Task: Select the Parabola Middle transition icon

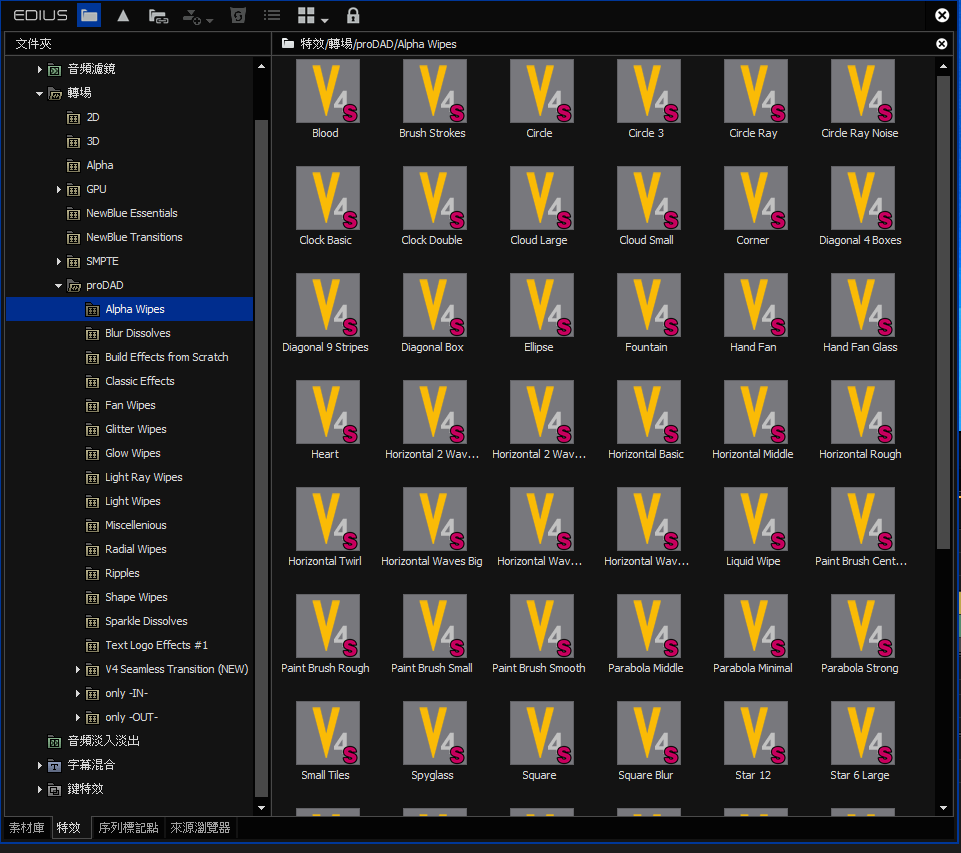Action: tap(648, 626)
